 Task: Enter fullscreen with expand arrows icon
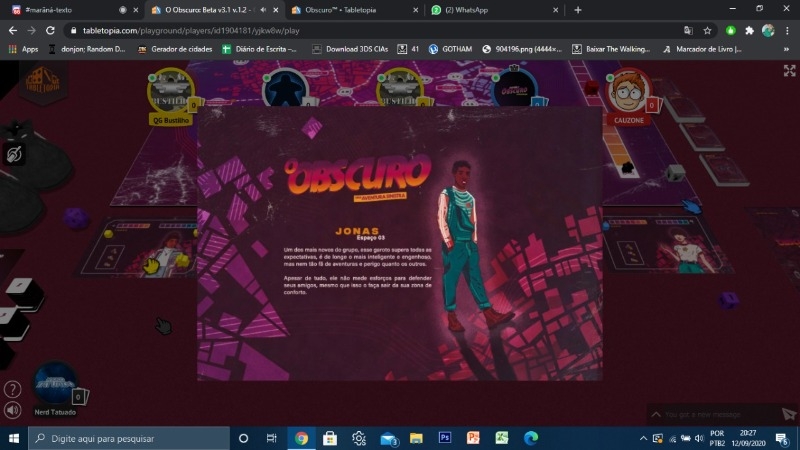pos(789,71)
